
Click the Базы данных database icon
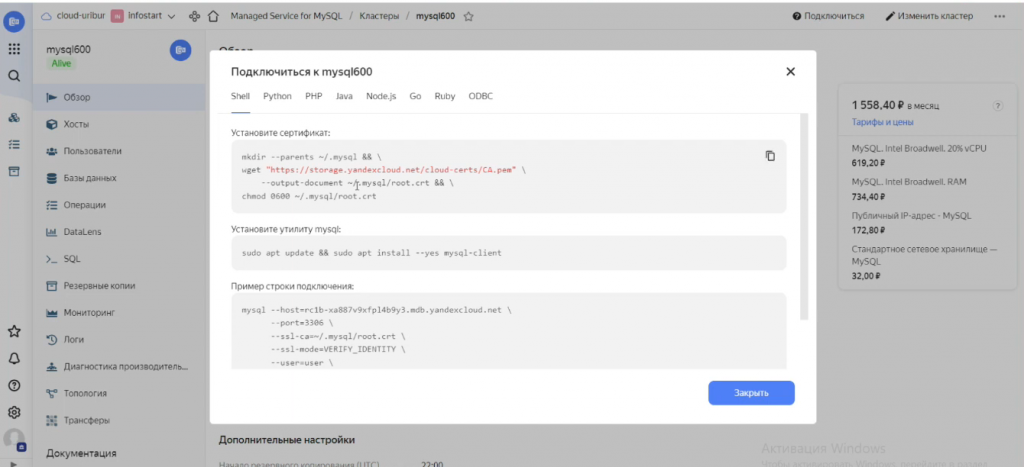(52, 178)
